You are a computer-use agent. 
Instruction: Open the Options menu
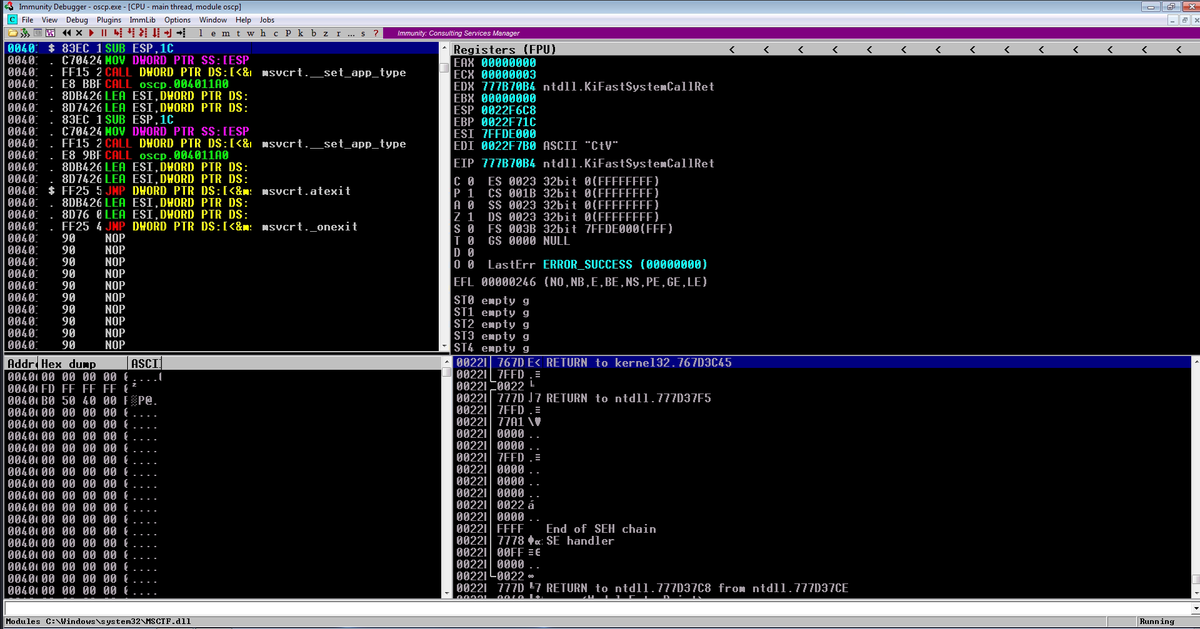[x=177, y=20]
